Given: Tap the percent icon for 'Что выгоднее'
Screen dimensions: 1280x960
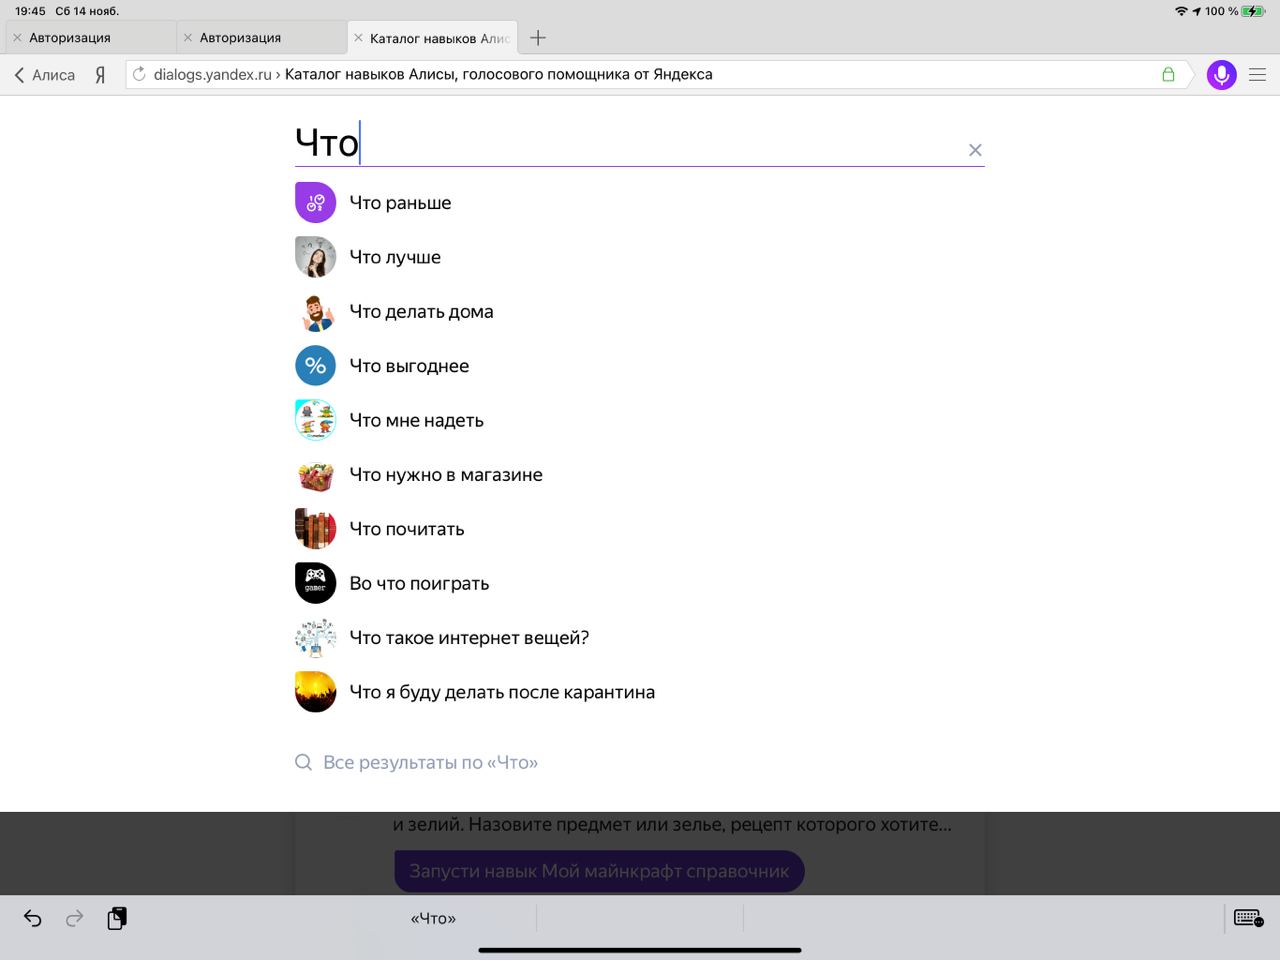Looking at the screenshot, I should [315, 366].
